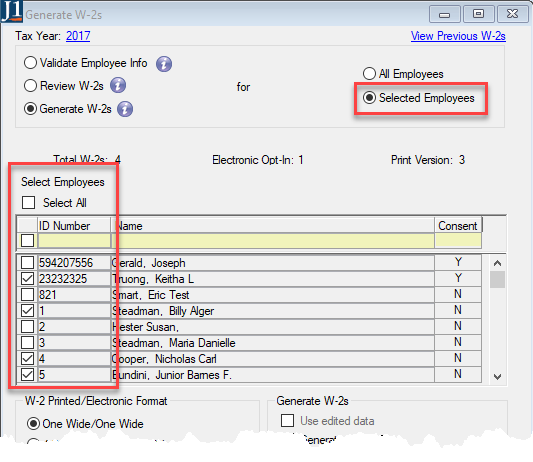Open the View Previous W-2s link
Viewport: 533px width, 462px height.
(x=458, y=36)
